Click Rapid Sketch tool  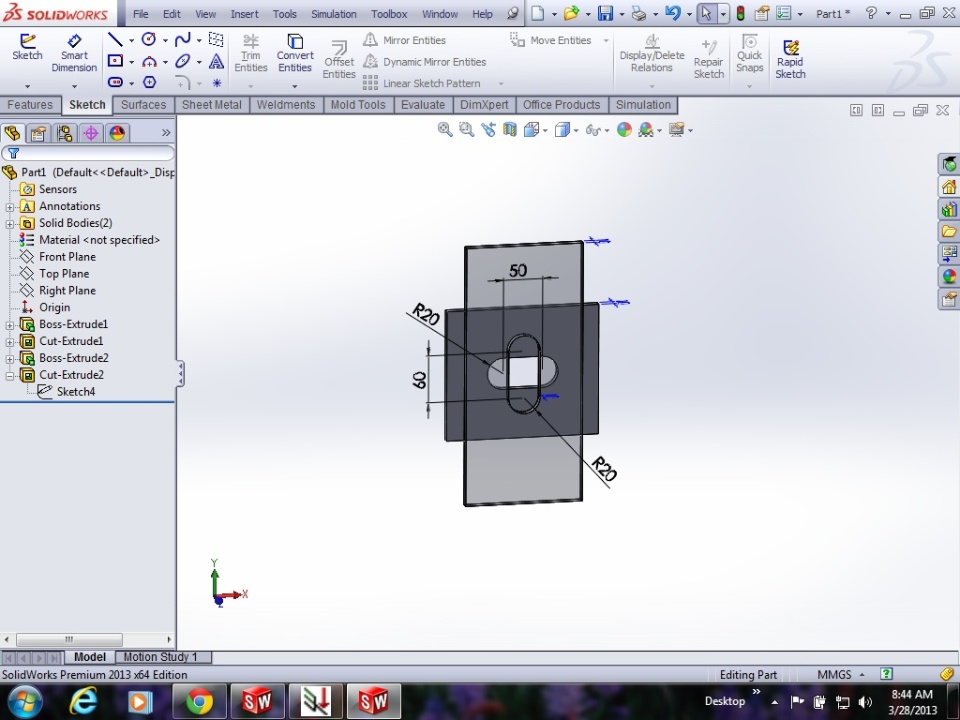point(790,59)
